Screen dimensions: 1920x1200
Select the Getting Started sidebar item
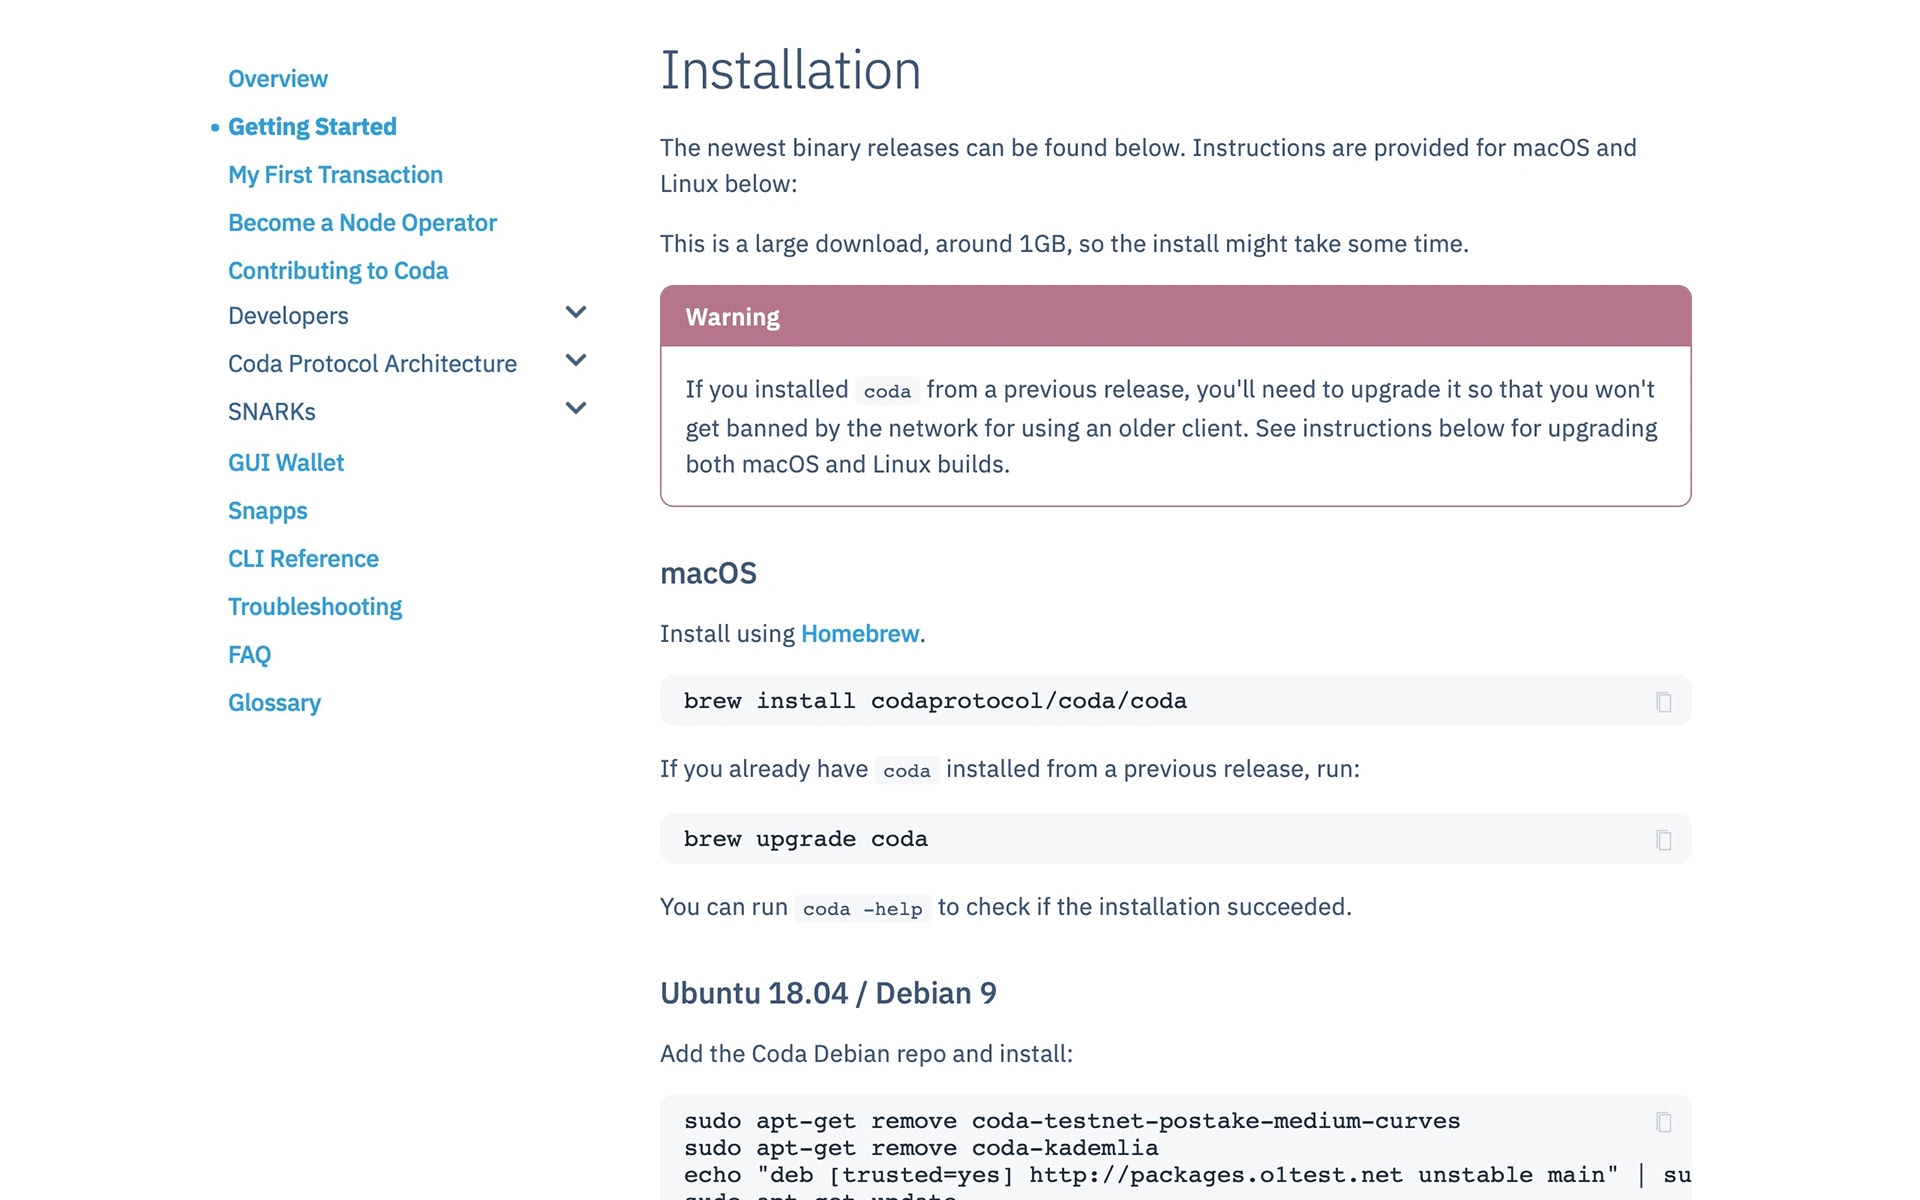coord(312,127)
